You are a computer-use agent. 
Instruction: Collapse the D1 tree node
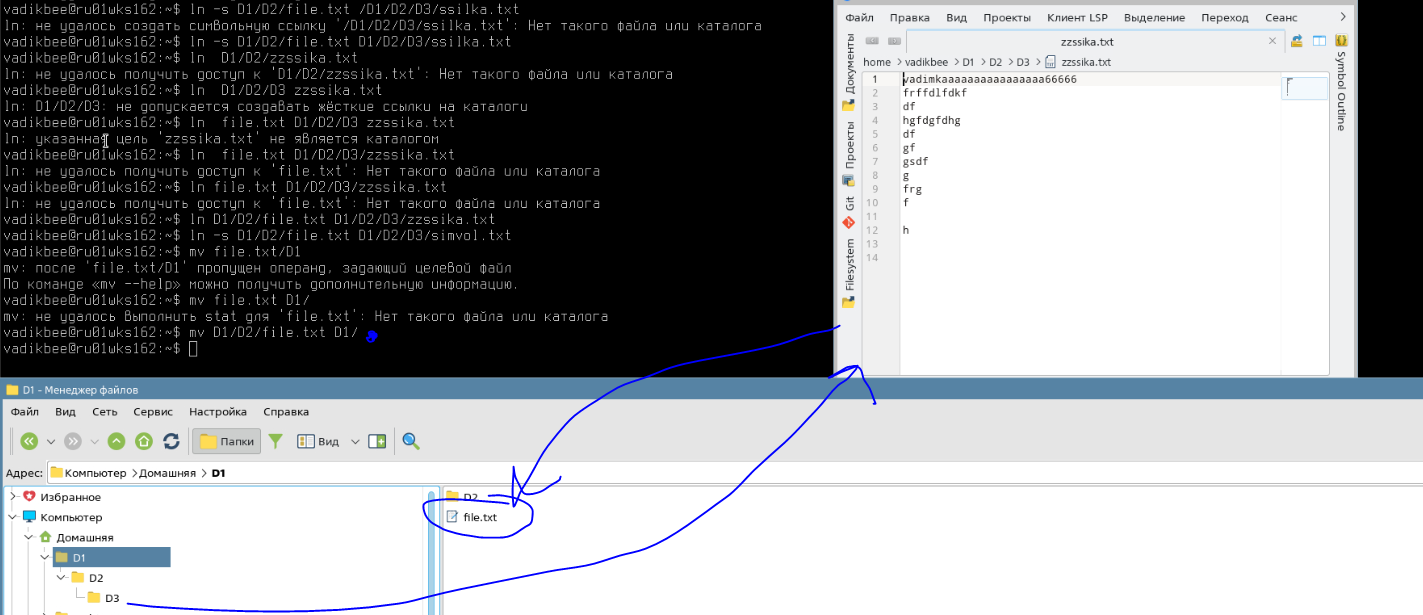[45, 557]
